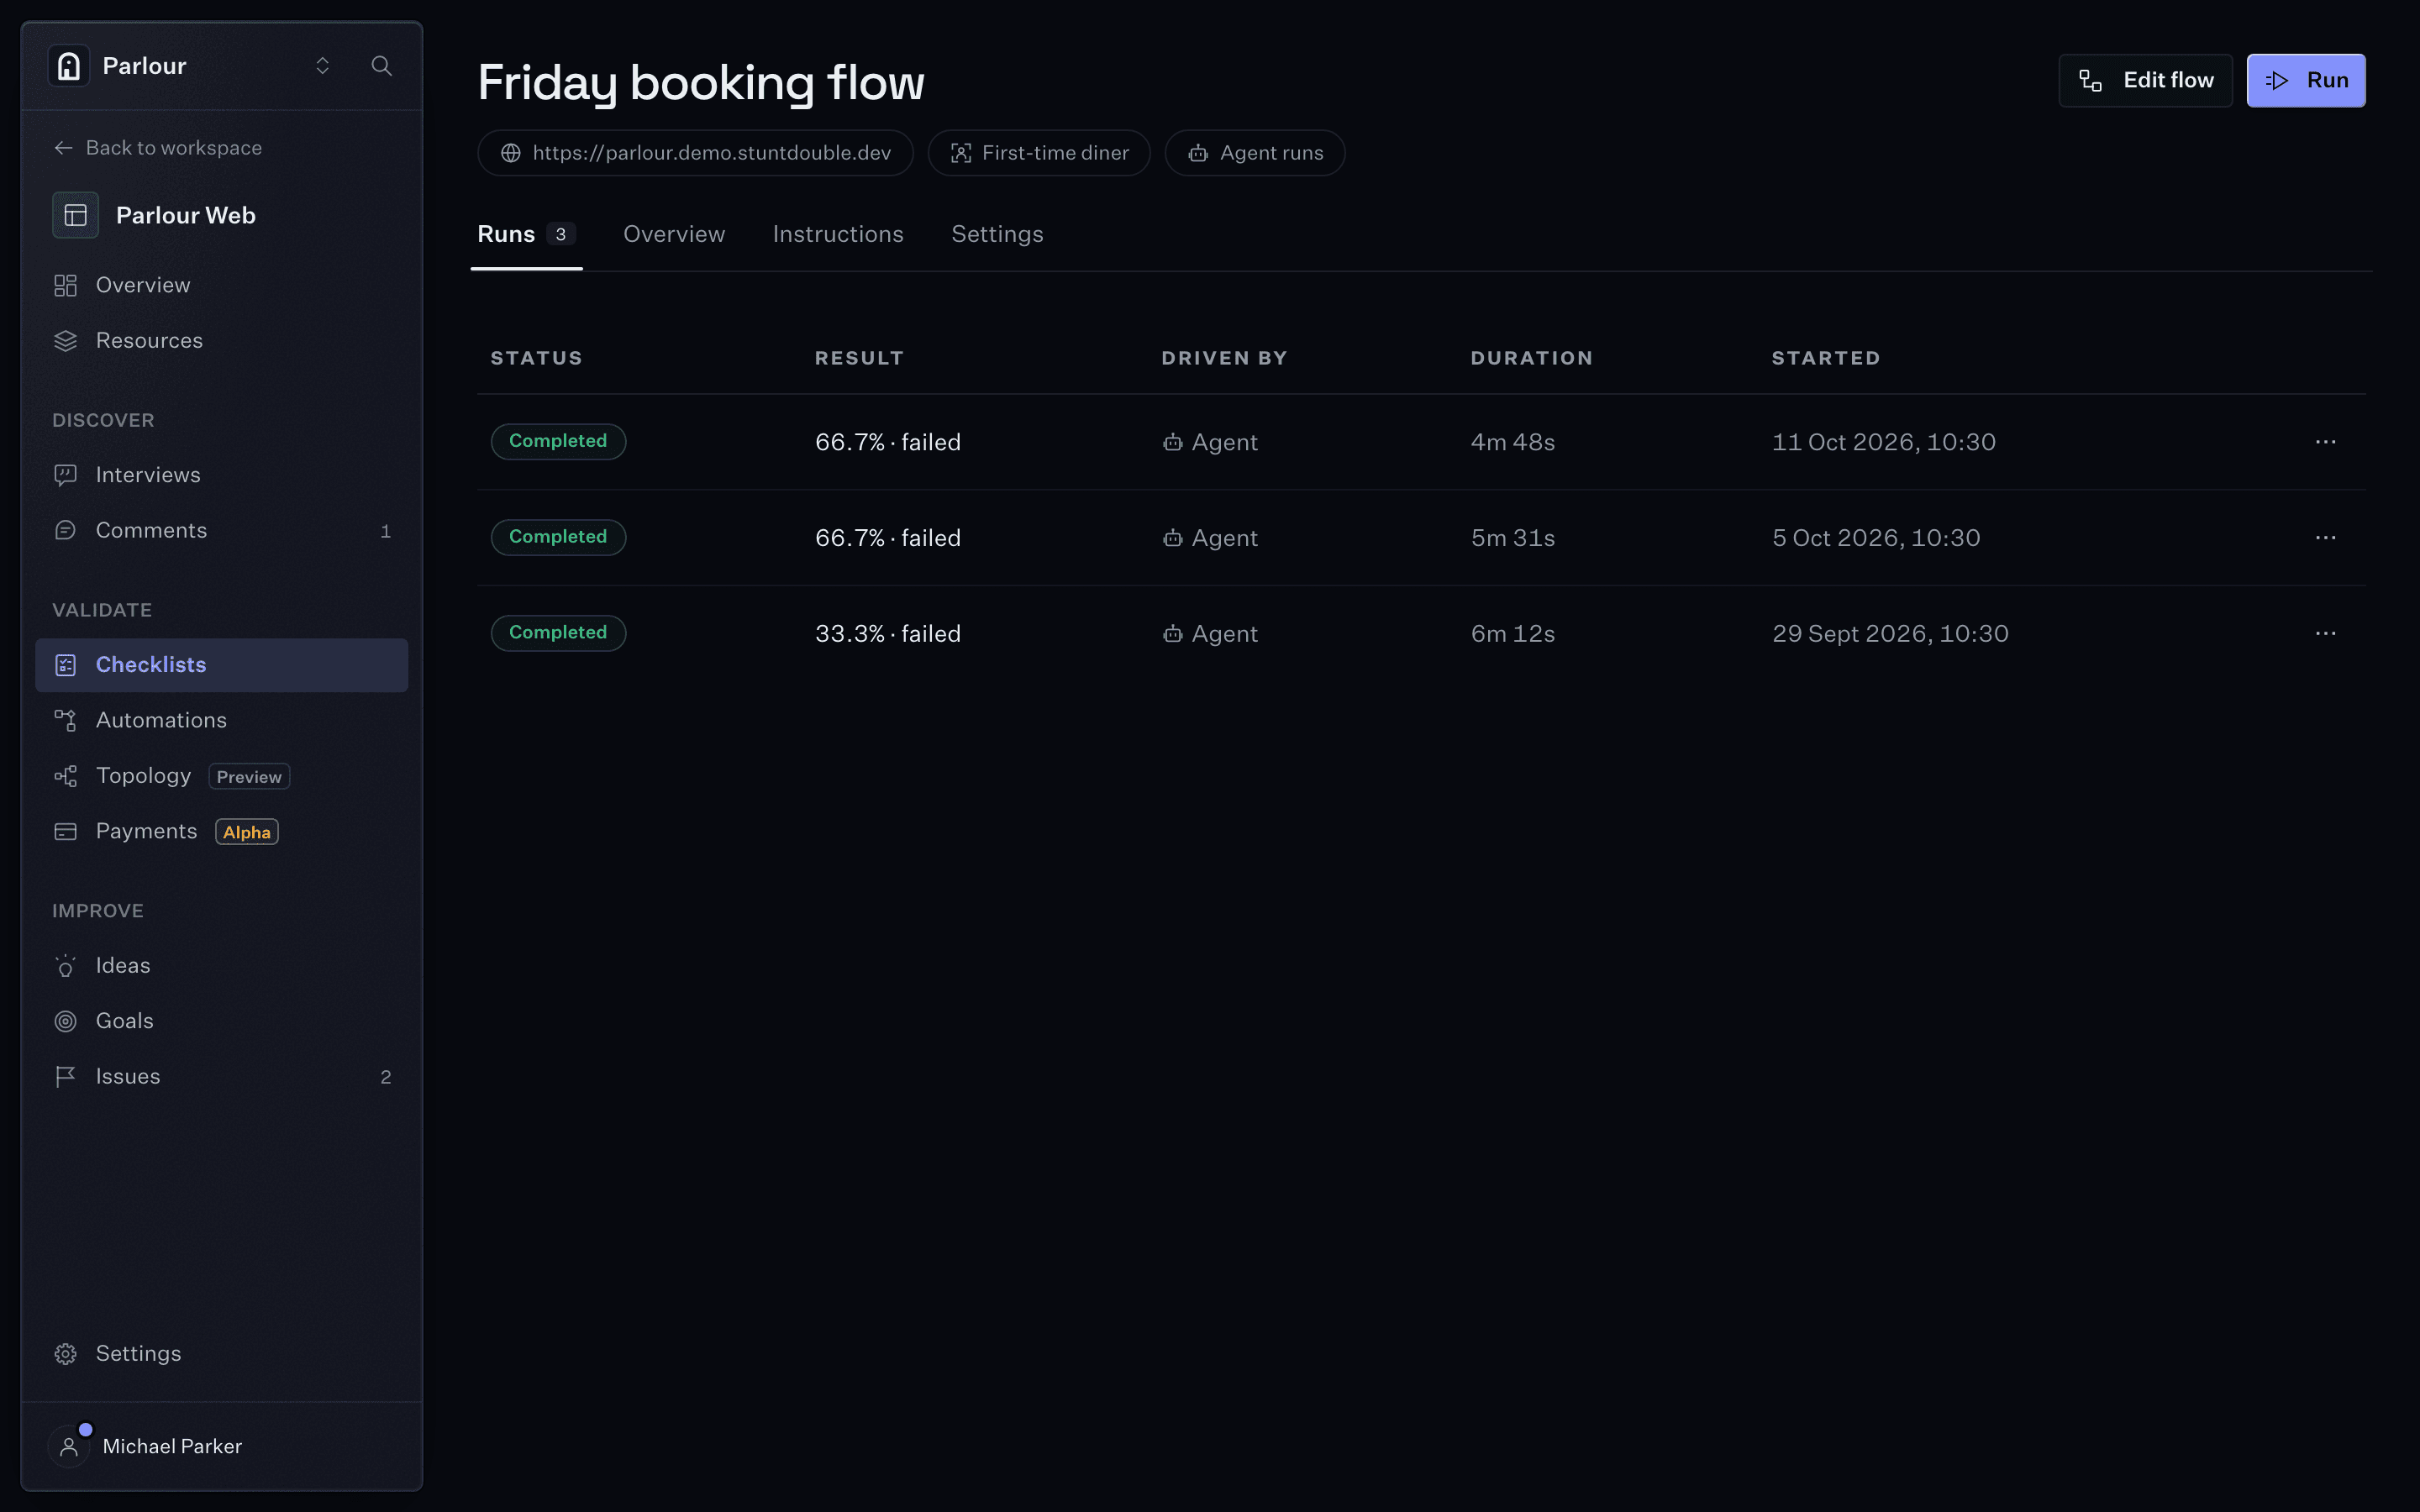Open Overview in the sidebar
This screenshot has height=1512, width=2420.
coord(221,285)
